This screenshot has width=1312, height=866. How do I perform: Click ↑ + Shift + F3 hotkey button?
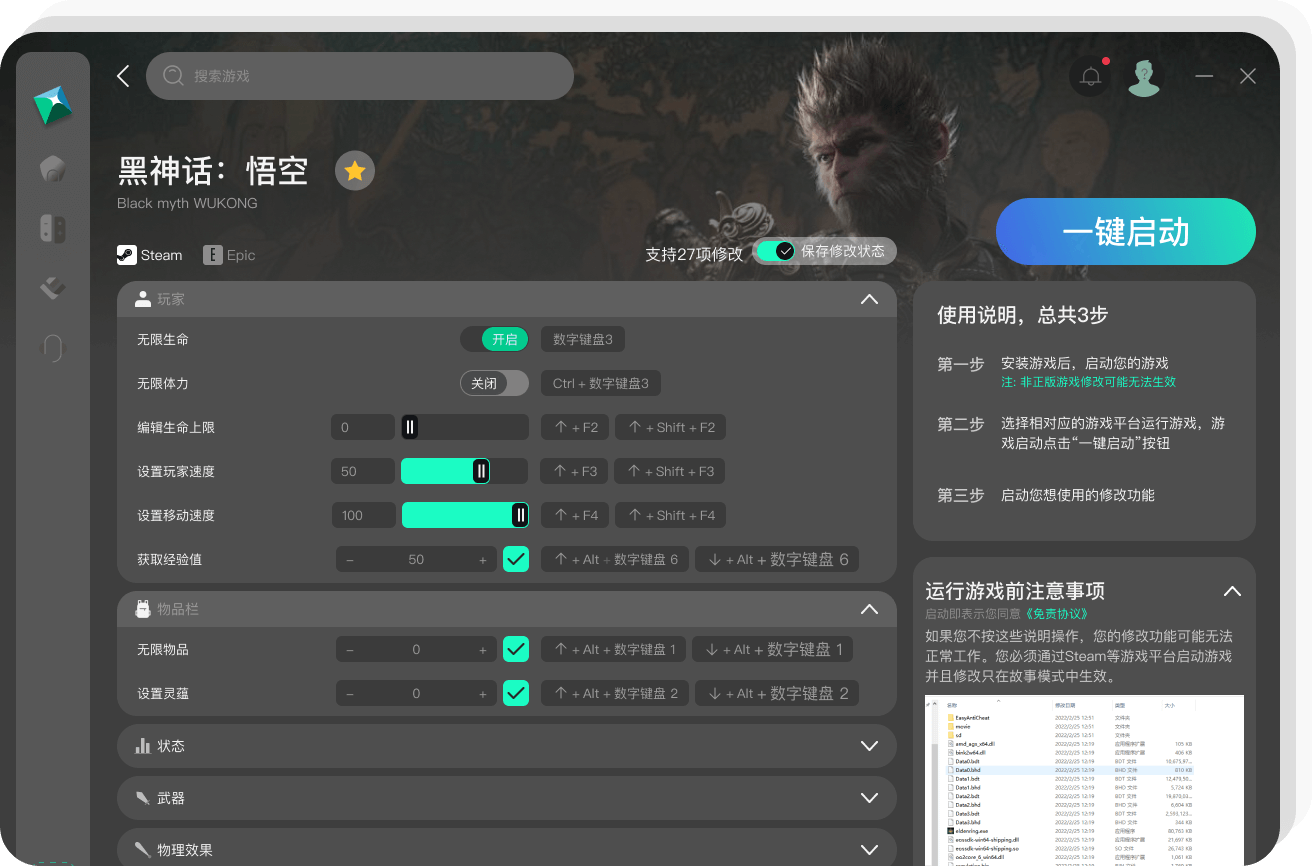pyautogui.click(x=670, y=471)
